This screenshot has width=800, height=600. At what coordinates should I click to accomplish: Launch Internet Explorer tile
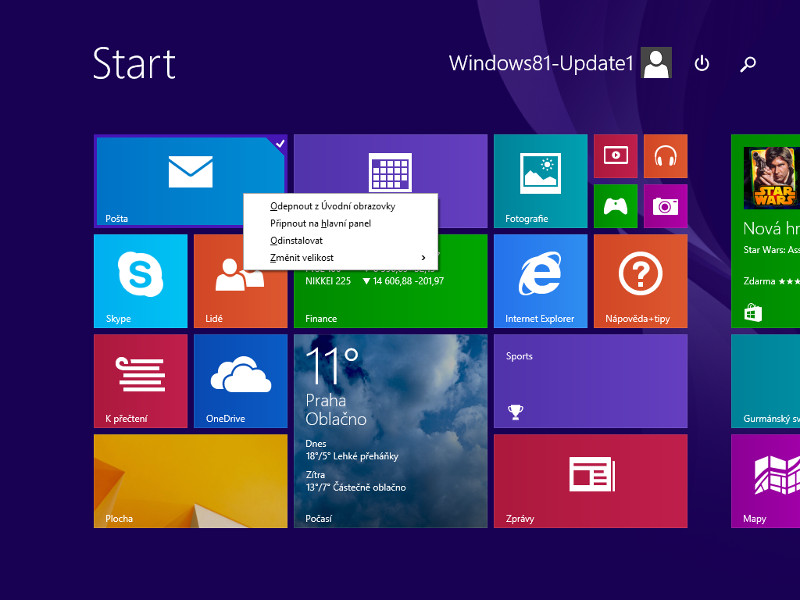[x=540, y=281]
